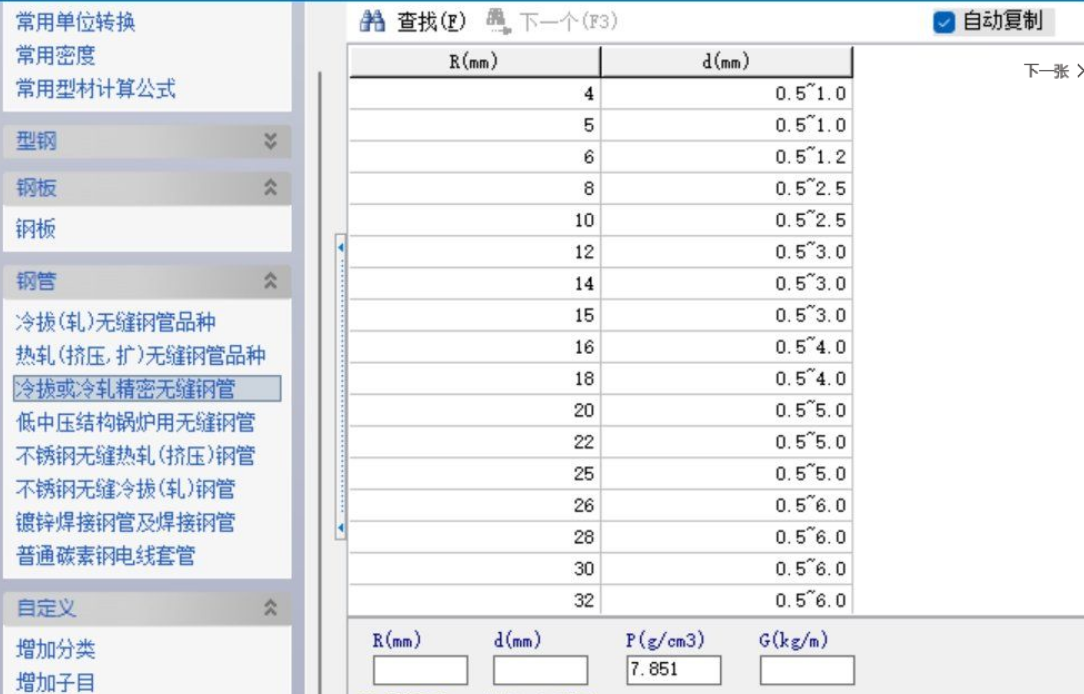Viewport: 1084px width, 694px height.
Task: Collapse the 钢板 section
Action: pyautogui.click(x=270, y=187)
